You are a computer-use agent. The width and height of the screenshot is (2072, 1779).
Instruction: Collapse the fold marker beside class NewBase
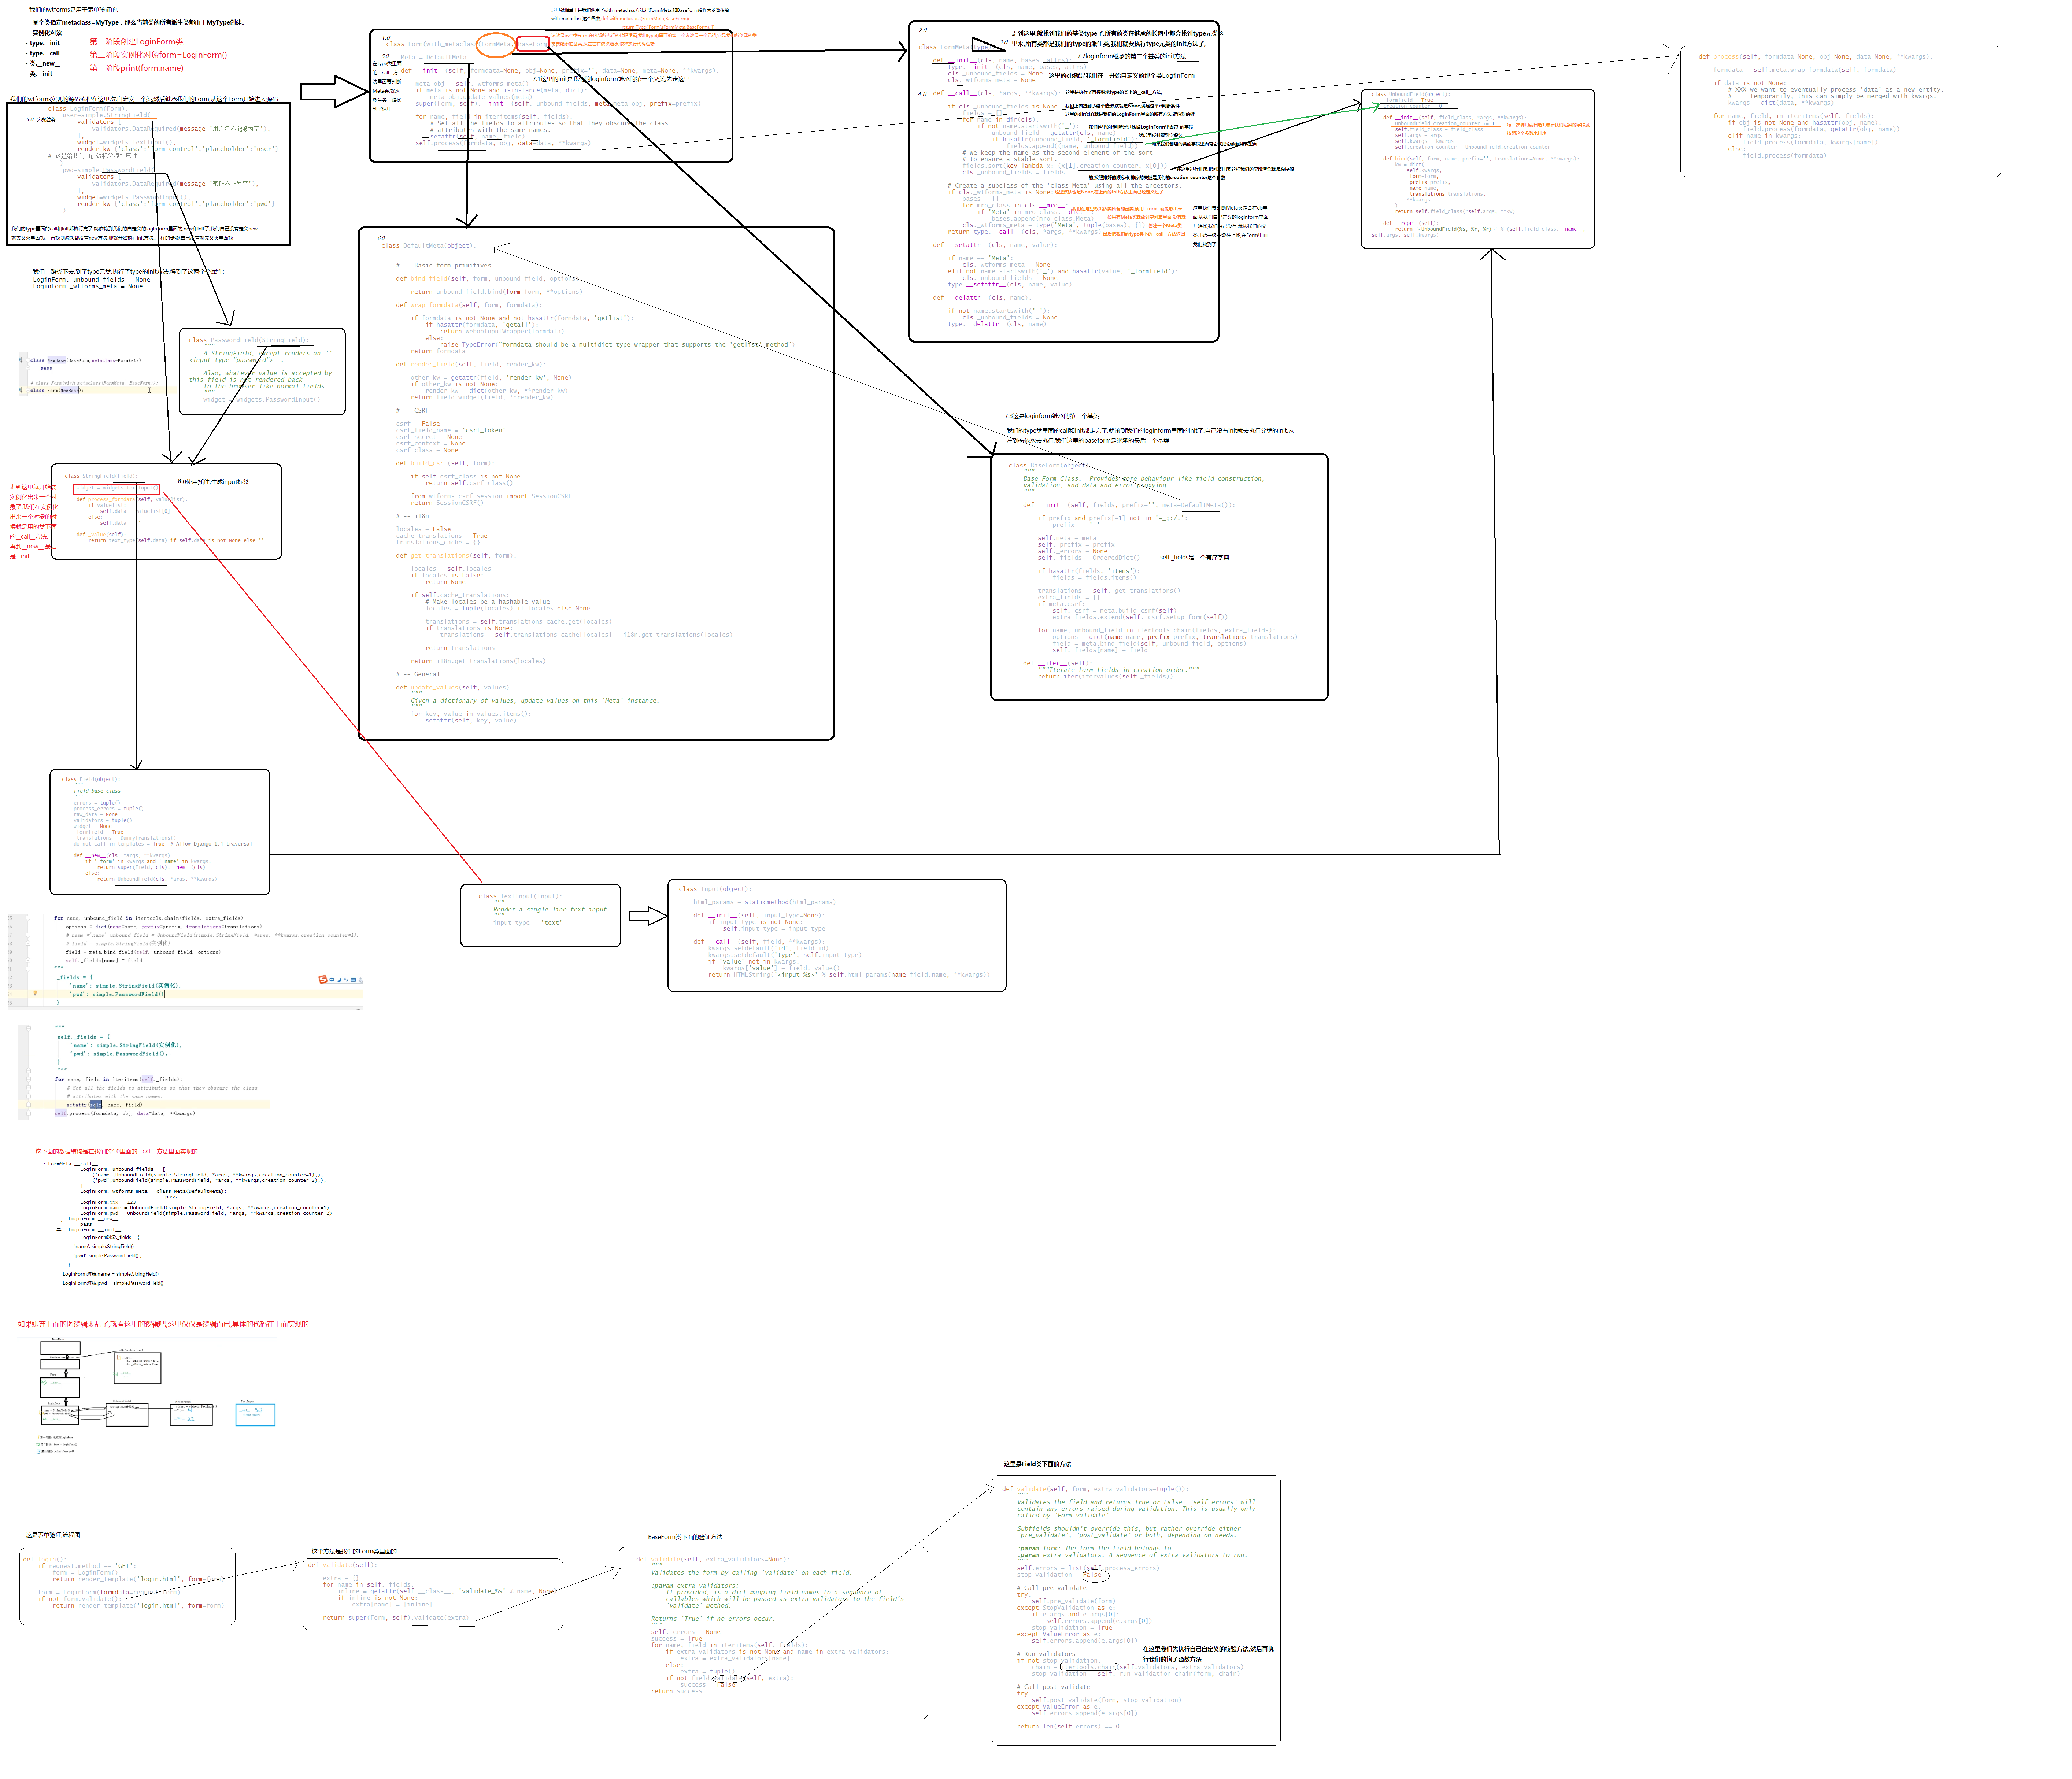click(28, 361)
